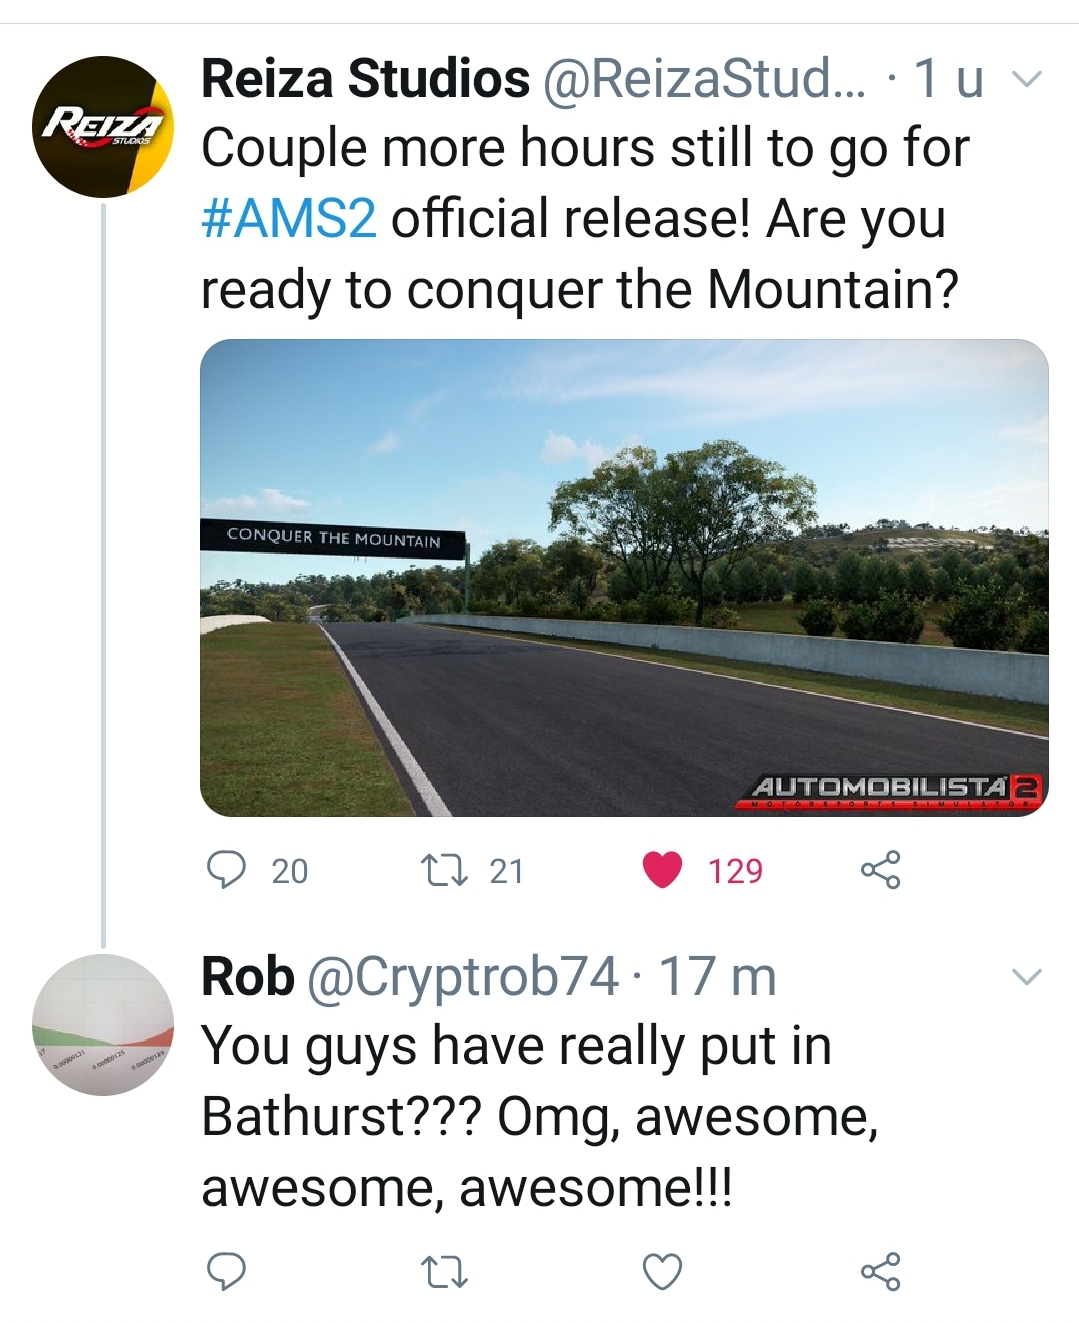Screen dimensions: 1079x1323
Task: Like Rob's reply with the heart
Action: click(x=662, y=1271)
